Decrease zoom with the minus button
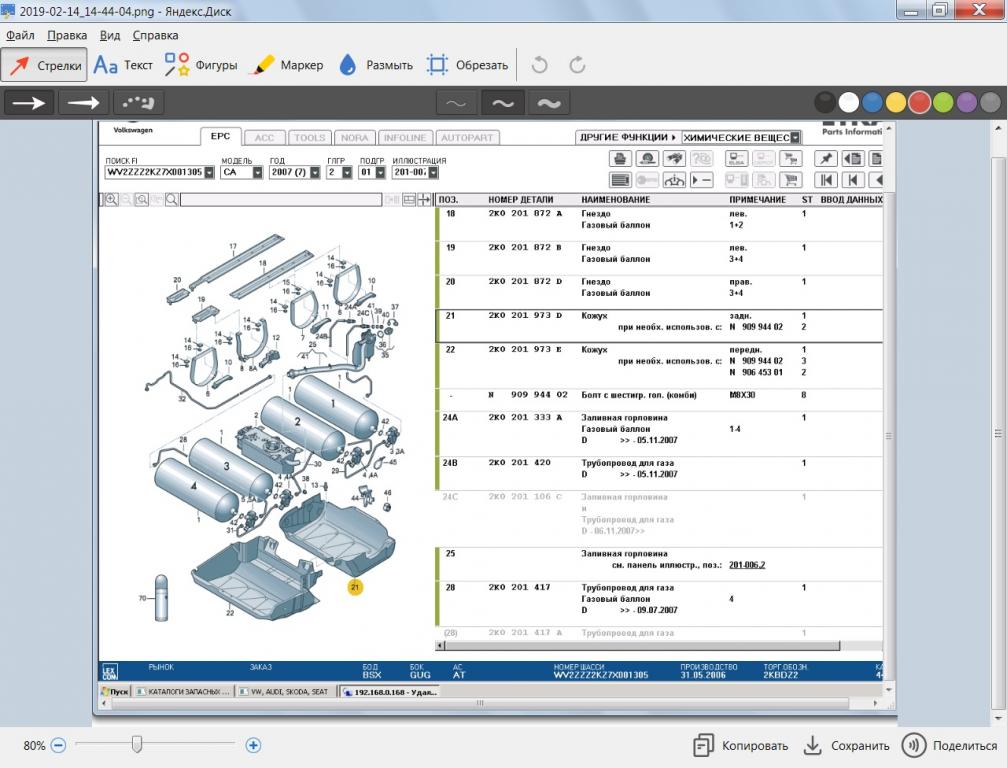This screenshot has height=768, width=1007. tap(58, 746)
